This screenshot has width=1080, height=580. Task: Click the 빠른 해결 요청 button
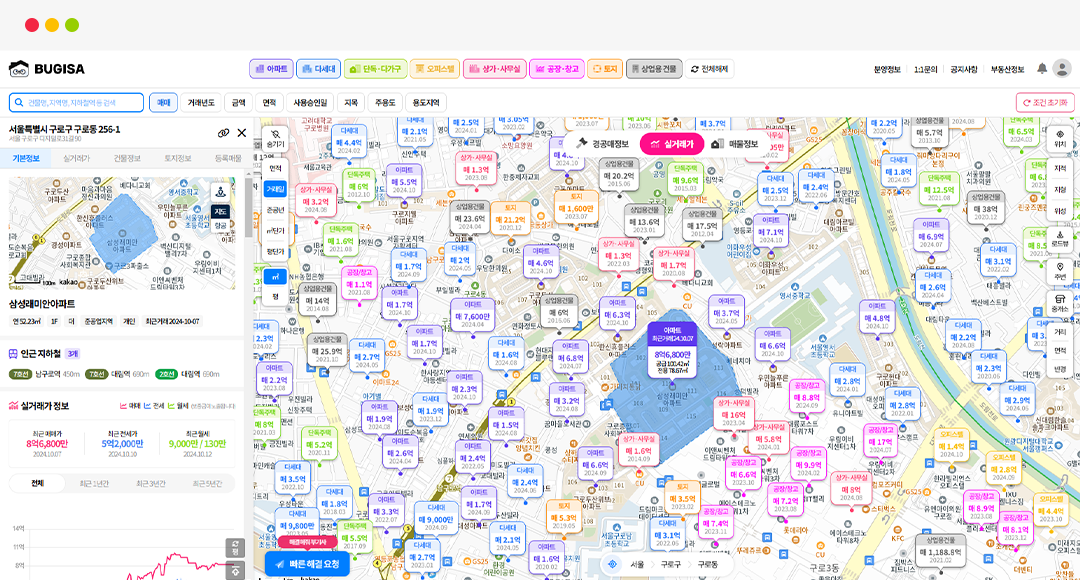(310, 564)
